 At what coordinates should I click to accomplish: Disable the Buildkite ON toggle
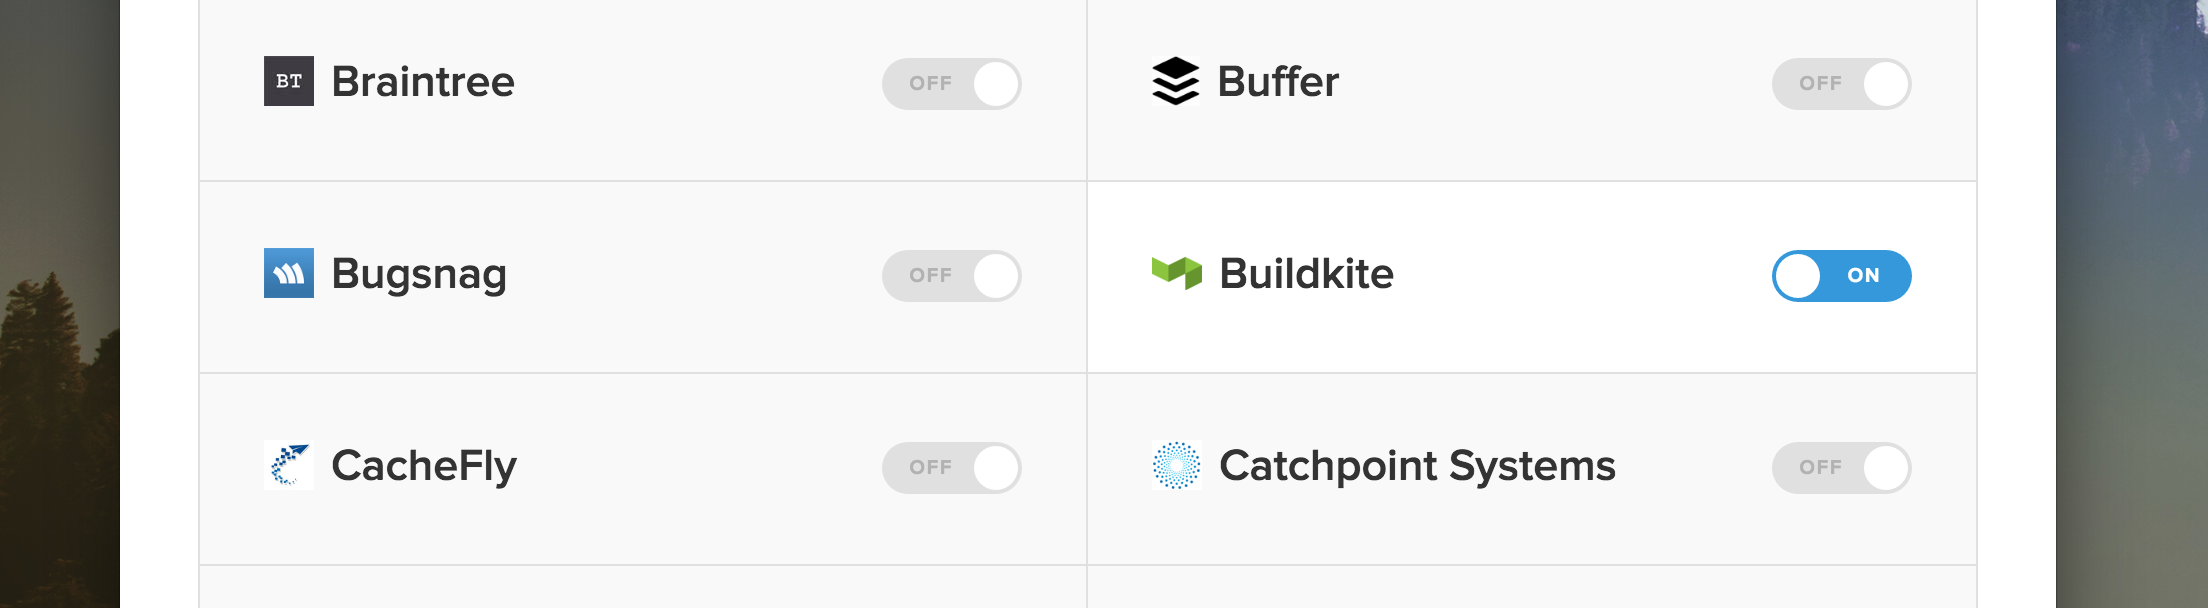click(x=1841, y=276)
